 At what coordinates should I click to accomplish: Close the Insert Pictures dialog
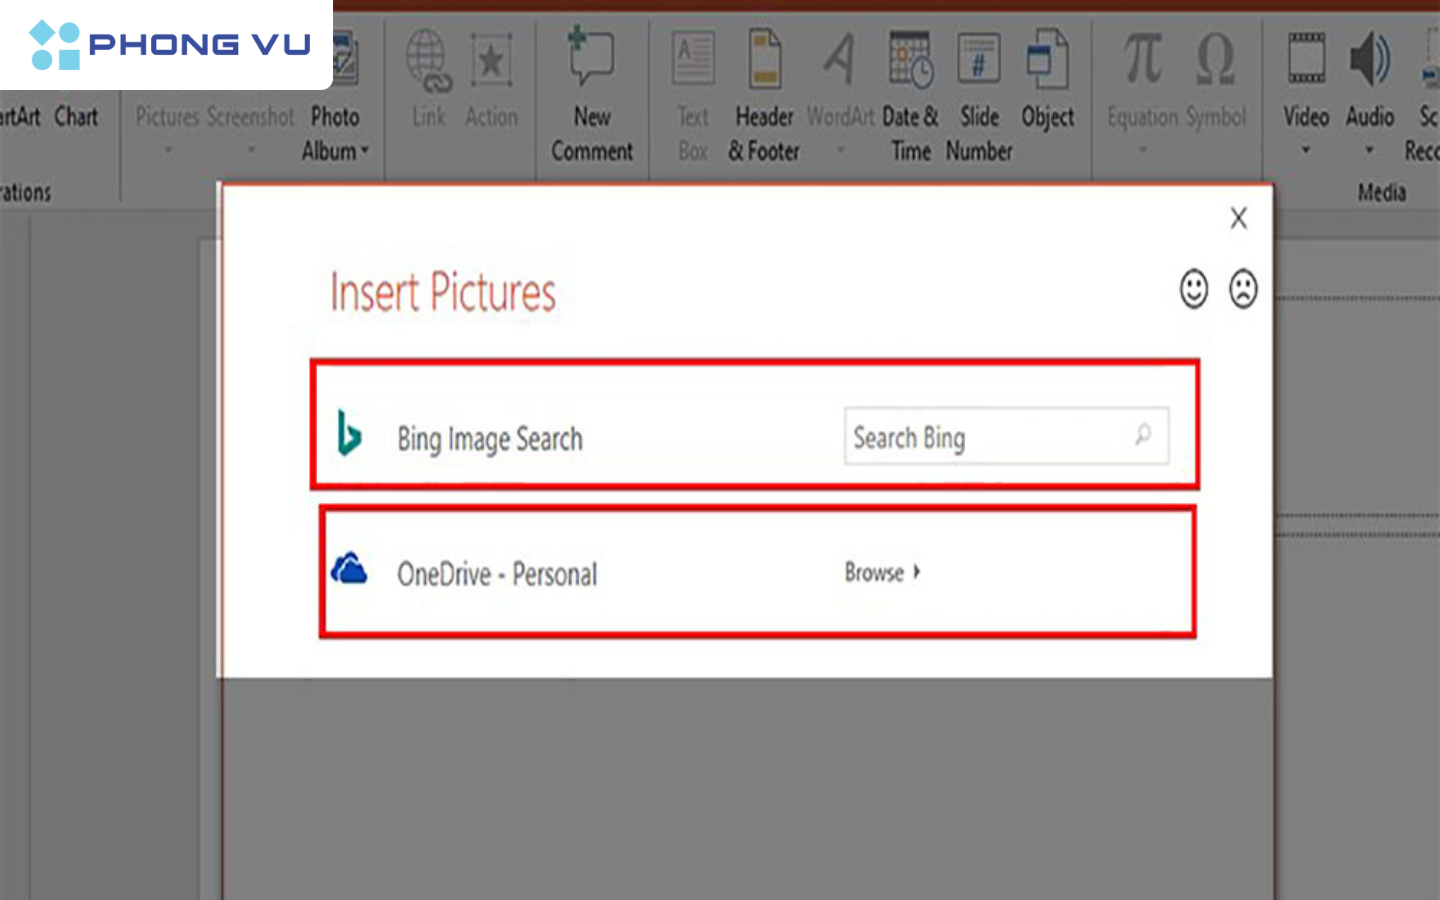pyautogui.click(x=1239, y=218)
